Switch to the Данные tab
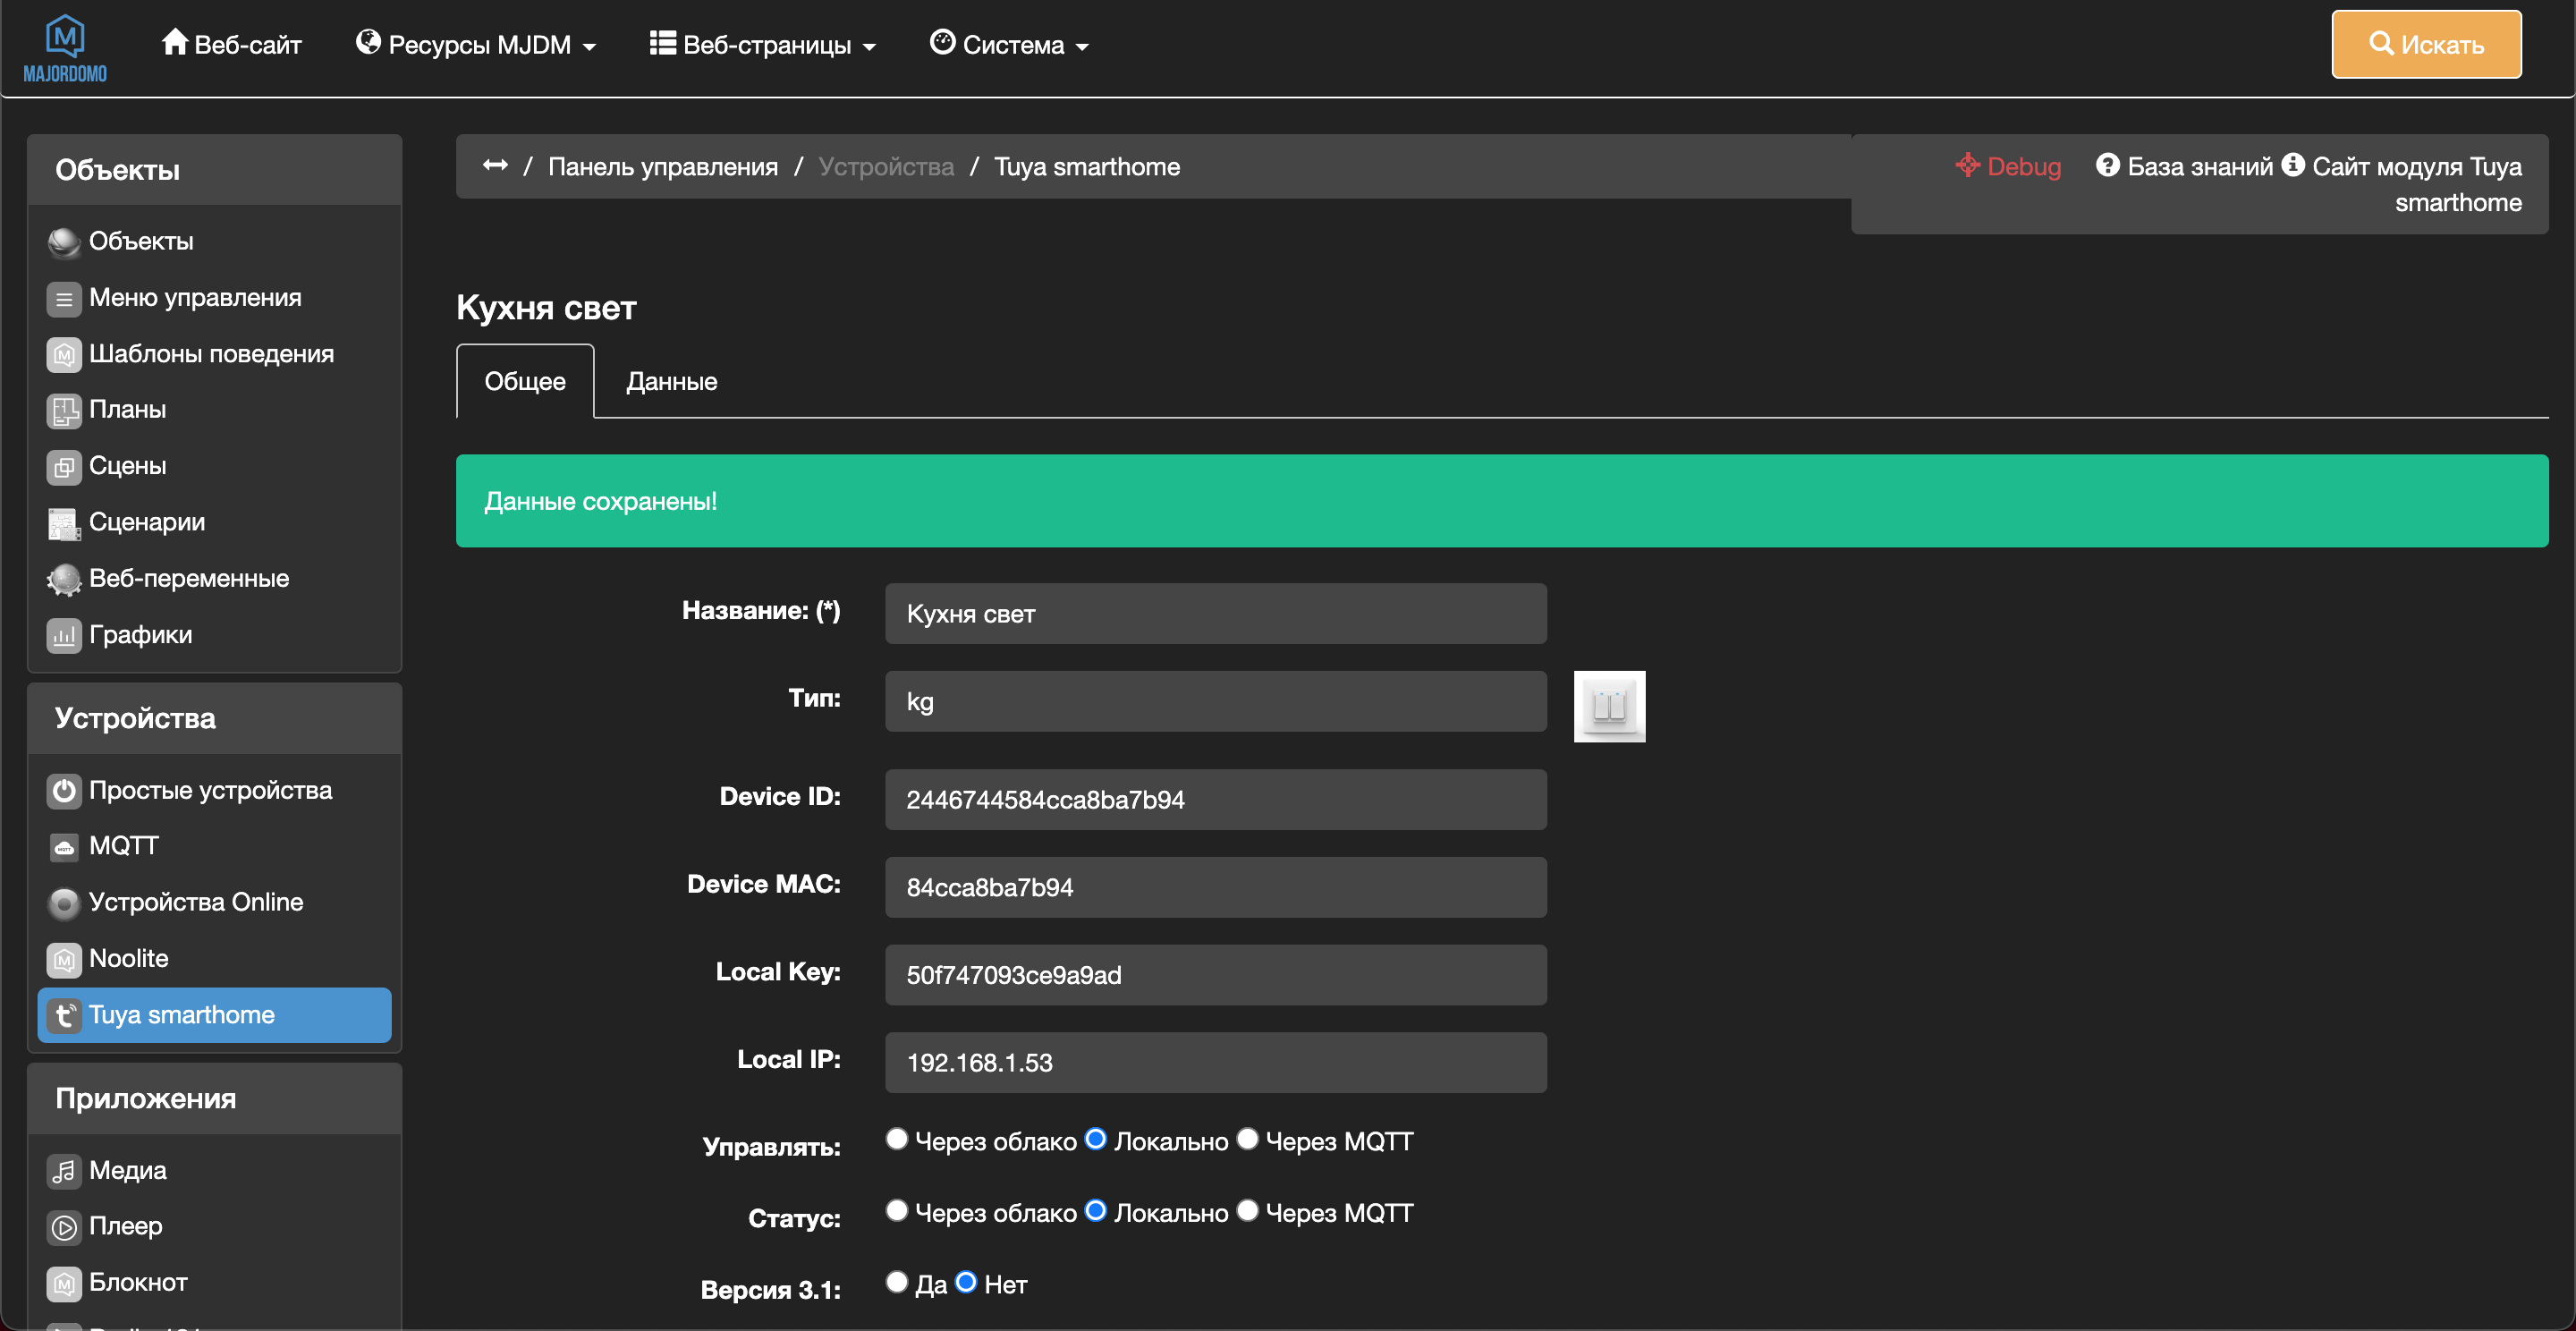The height and width of the screenshot is (1331, 2576). [671, 382]
